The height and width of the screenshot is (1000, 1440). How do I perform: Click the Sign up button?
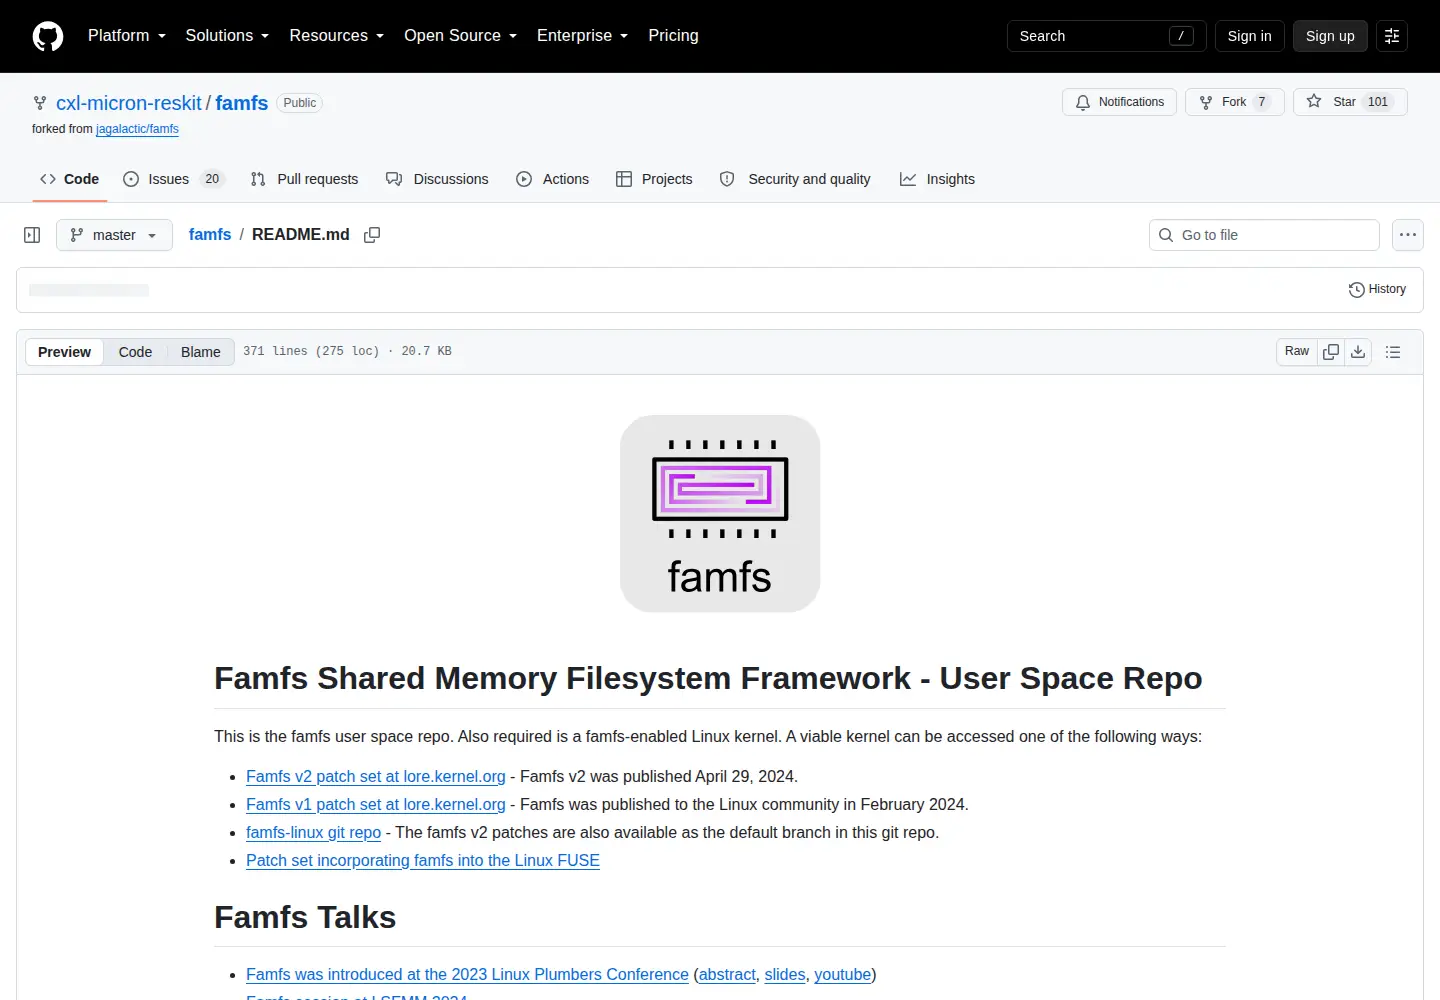click(x=1330, y=36)
